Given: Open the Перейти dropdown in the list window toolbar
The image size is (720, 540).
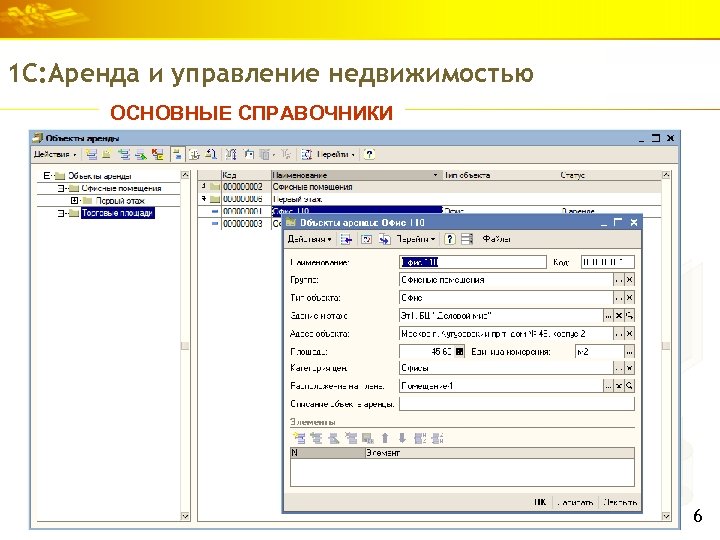Looking at the screenshot, I should click(x=336, y=154).
